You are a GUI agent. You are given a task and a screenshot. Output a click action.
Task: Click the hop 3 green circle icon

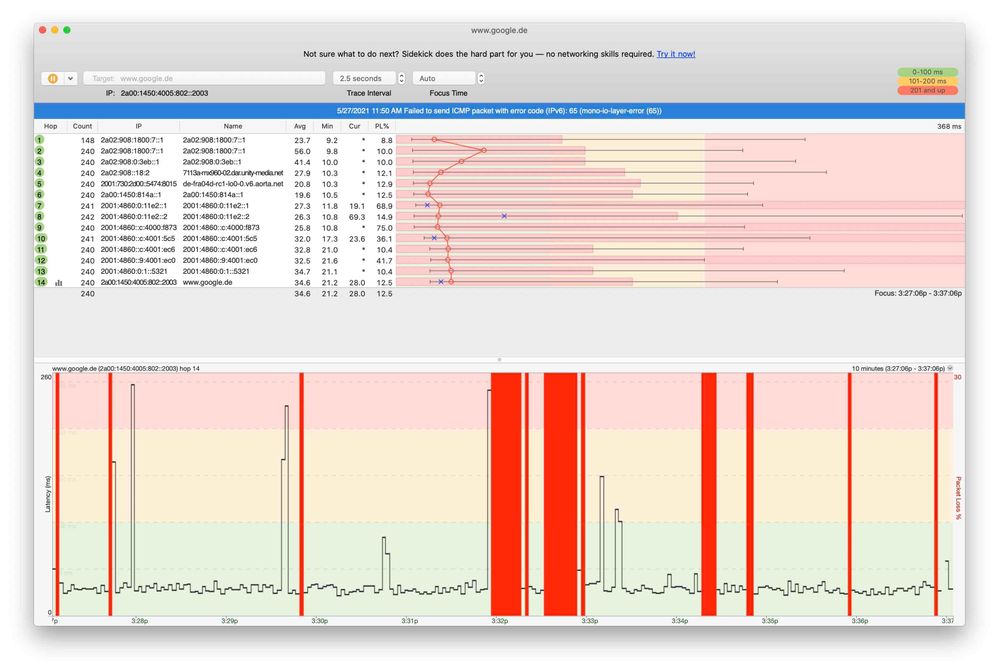point(40,162)
